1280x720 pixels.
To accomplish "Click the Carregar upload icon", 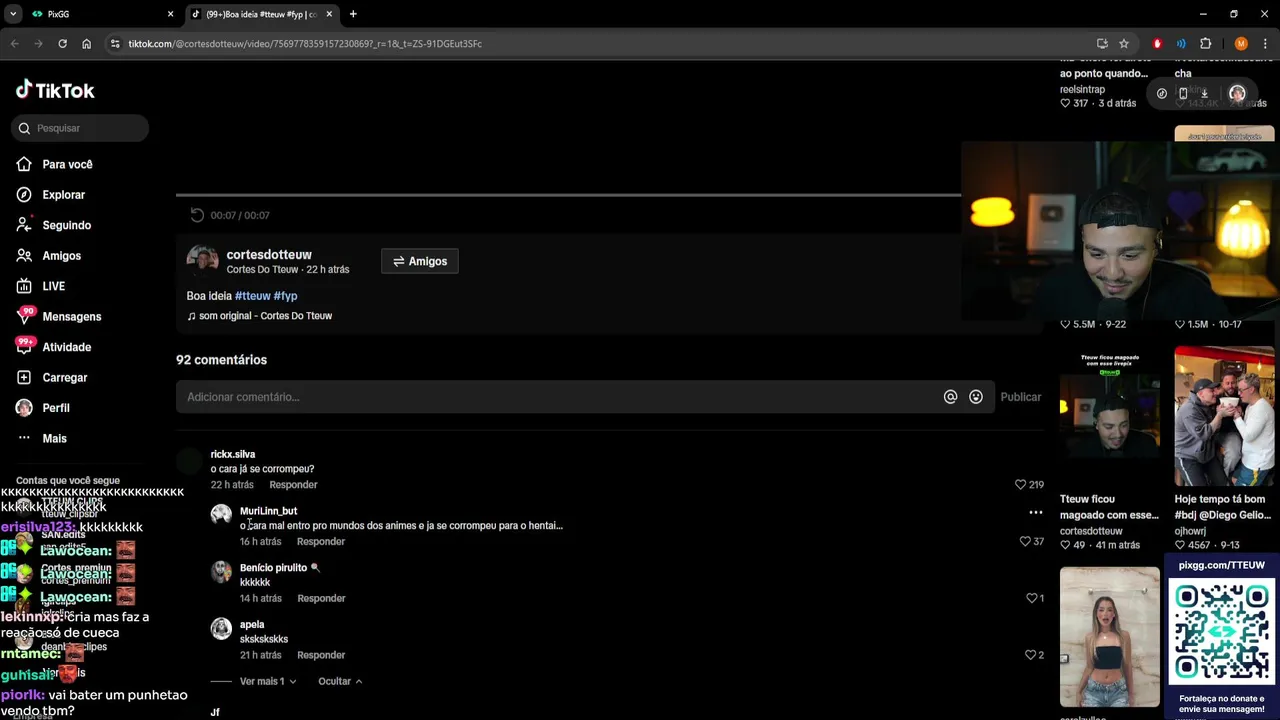I will tap(24, 377).
